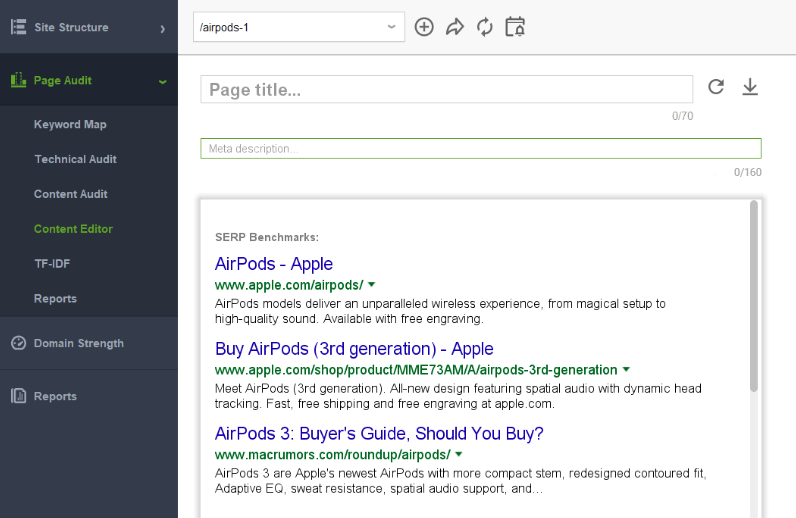
Task: Click the Site Structure list icon
Action: (19, 27)
